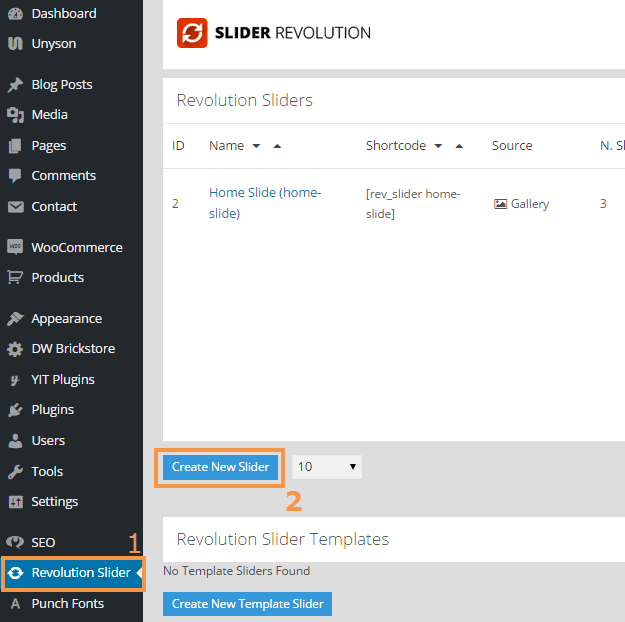Screen dimensions: 625x622
Task: Click the Slider Revolution logo icon
Action: point(191,33)
